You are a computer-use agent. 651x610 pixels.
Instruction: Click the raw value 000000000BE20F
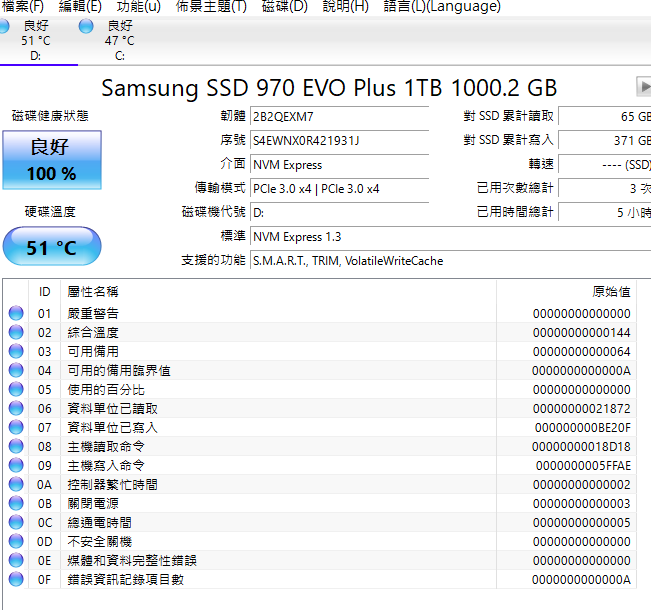[x=582, y=428]
